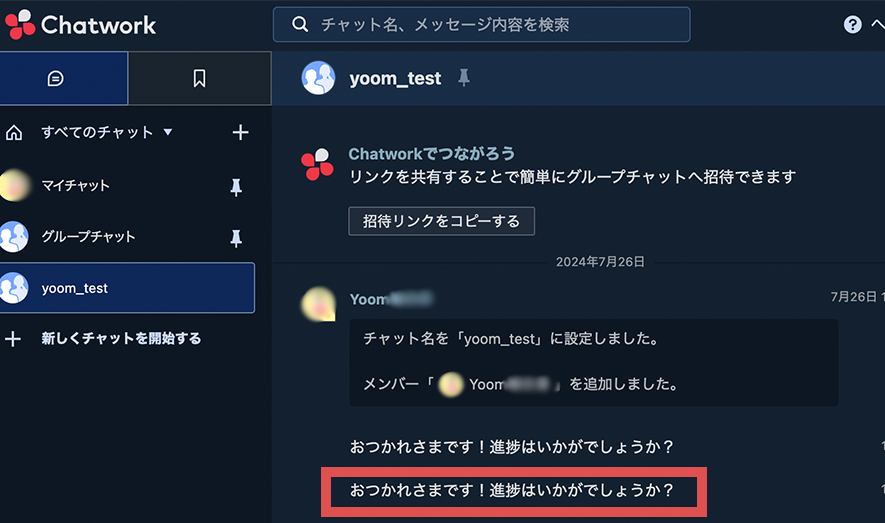Click the home icon in sidebar
The width and height of the screenshot is (885, 523).
pyautogui.click(x=14, y=133)
